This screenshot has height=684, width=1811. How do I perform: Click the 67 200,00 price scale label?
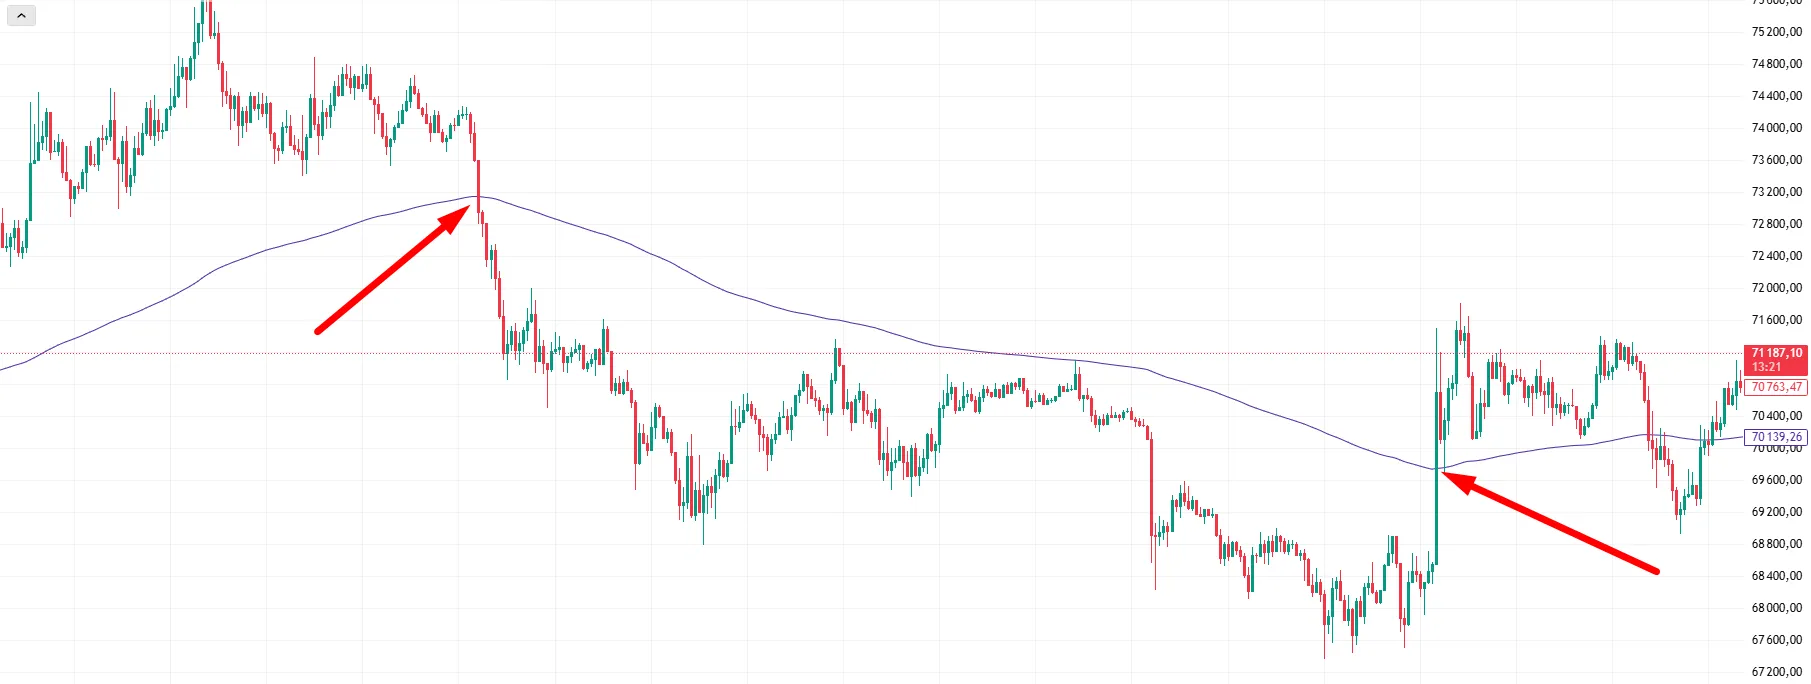click(1776, 672)
